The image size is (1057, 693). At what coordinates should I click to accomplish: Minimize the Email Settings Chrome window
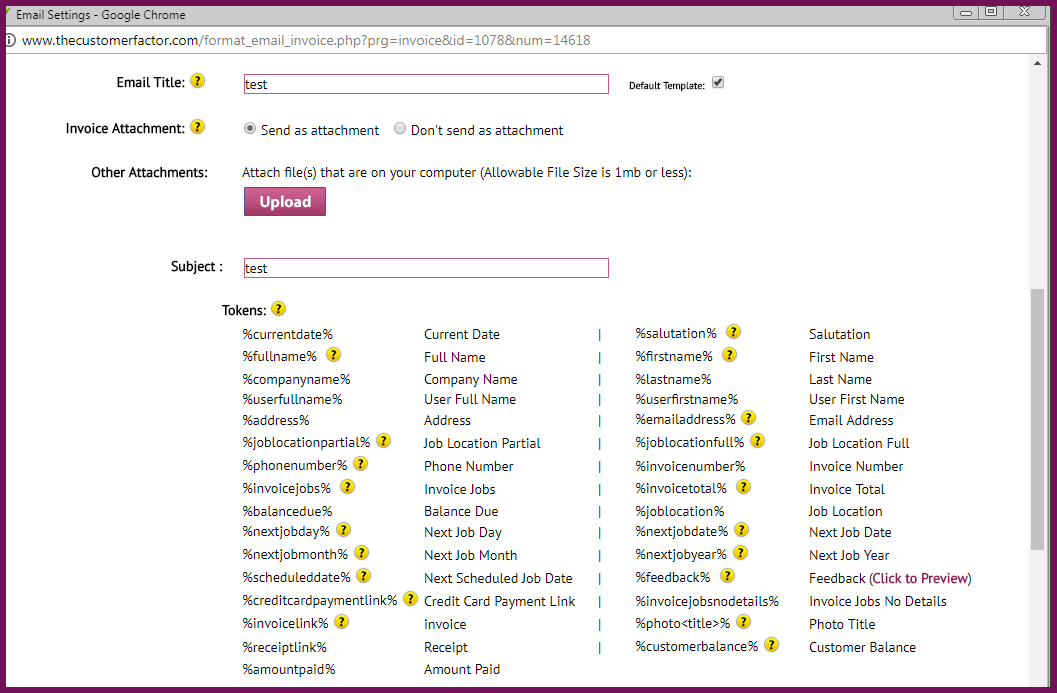(966, 11)
